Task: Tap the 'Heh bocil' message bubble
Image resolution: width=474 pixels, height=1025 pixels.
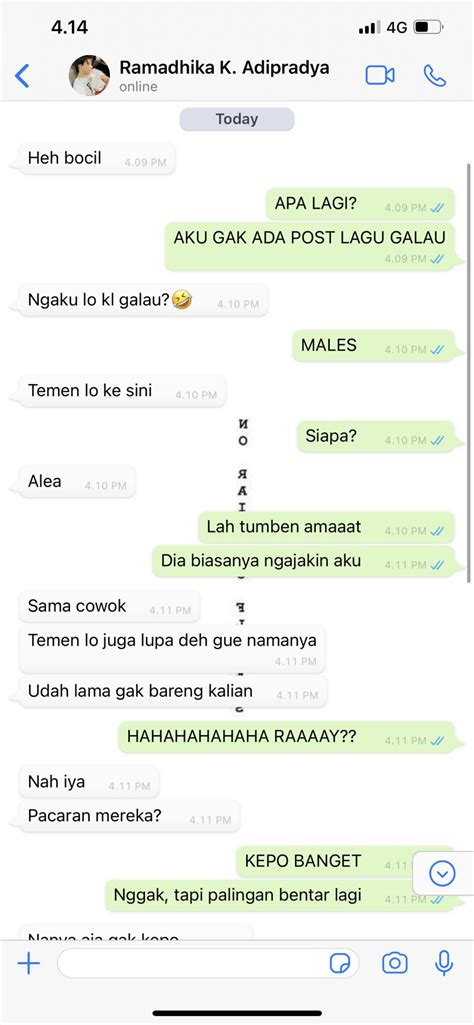Action: click(x=97, y=158)
